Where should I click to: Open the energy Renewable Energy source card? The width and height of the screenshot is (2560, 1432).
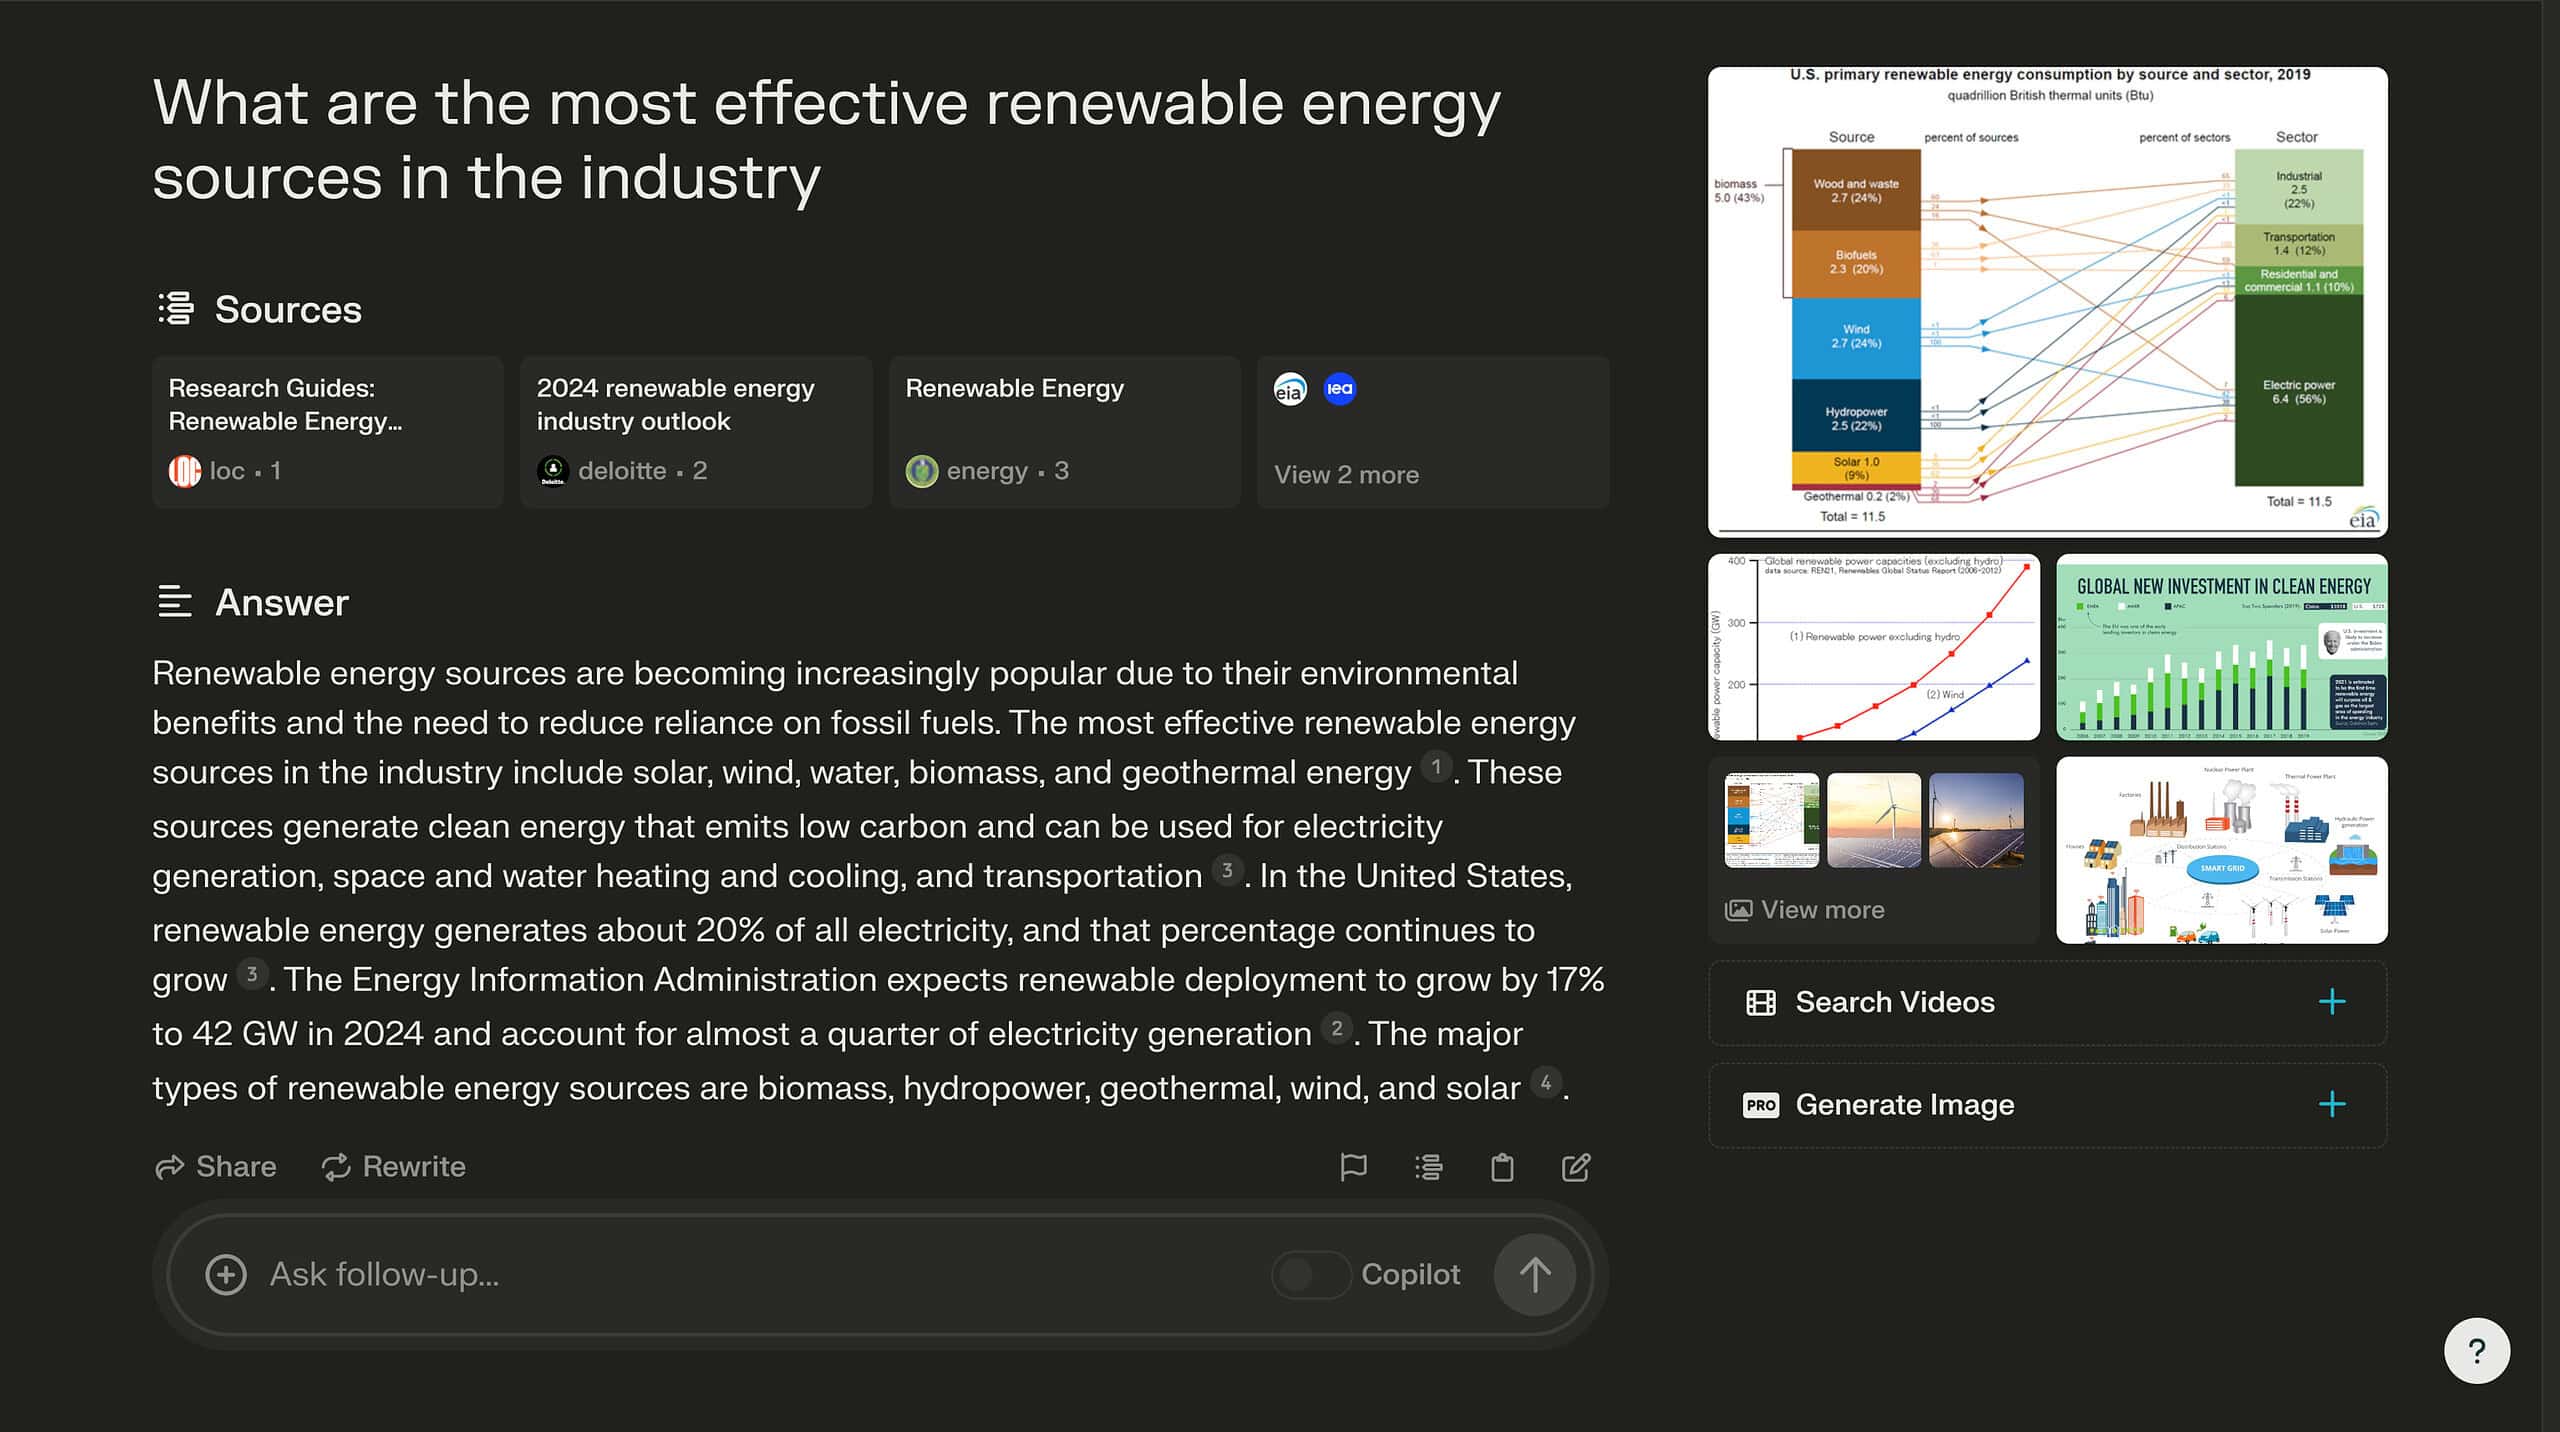tap(1064, 432)
